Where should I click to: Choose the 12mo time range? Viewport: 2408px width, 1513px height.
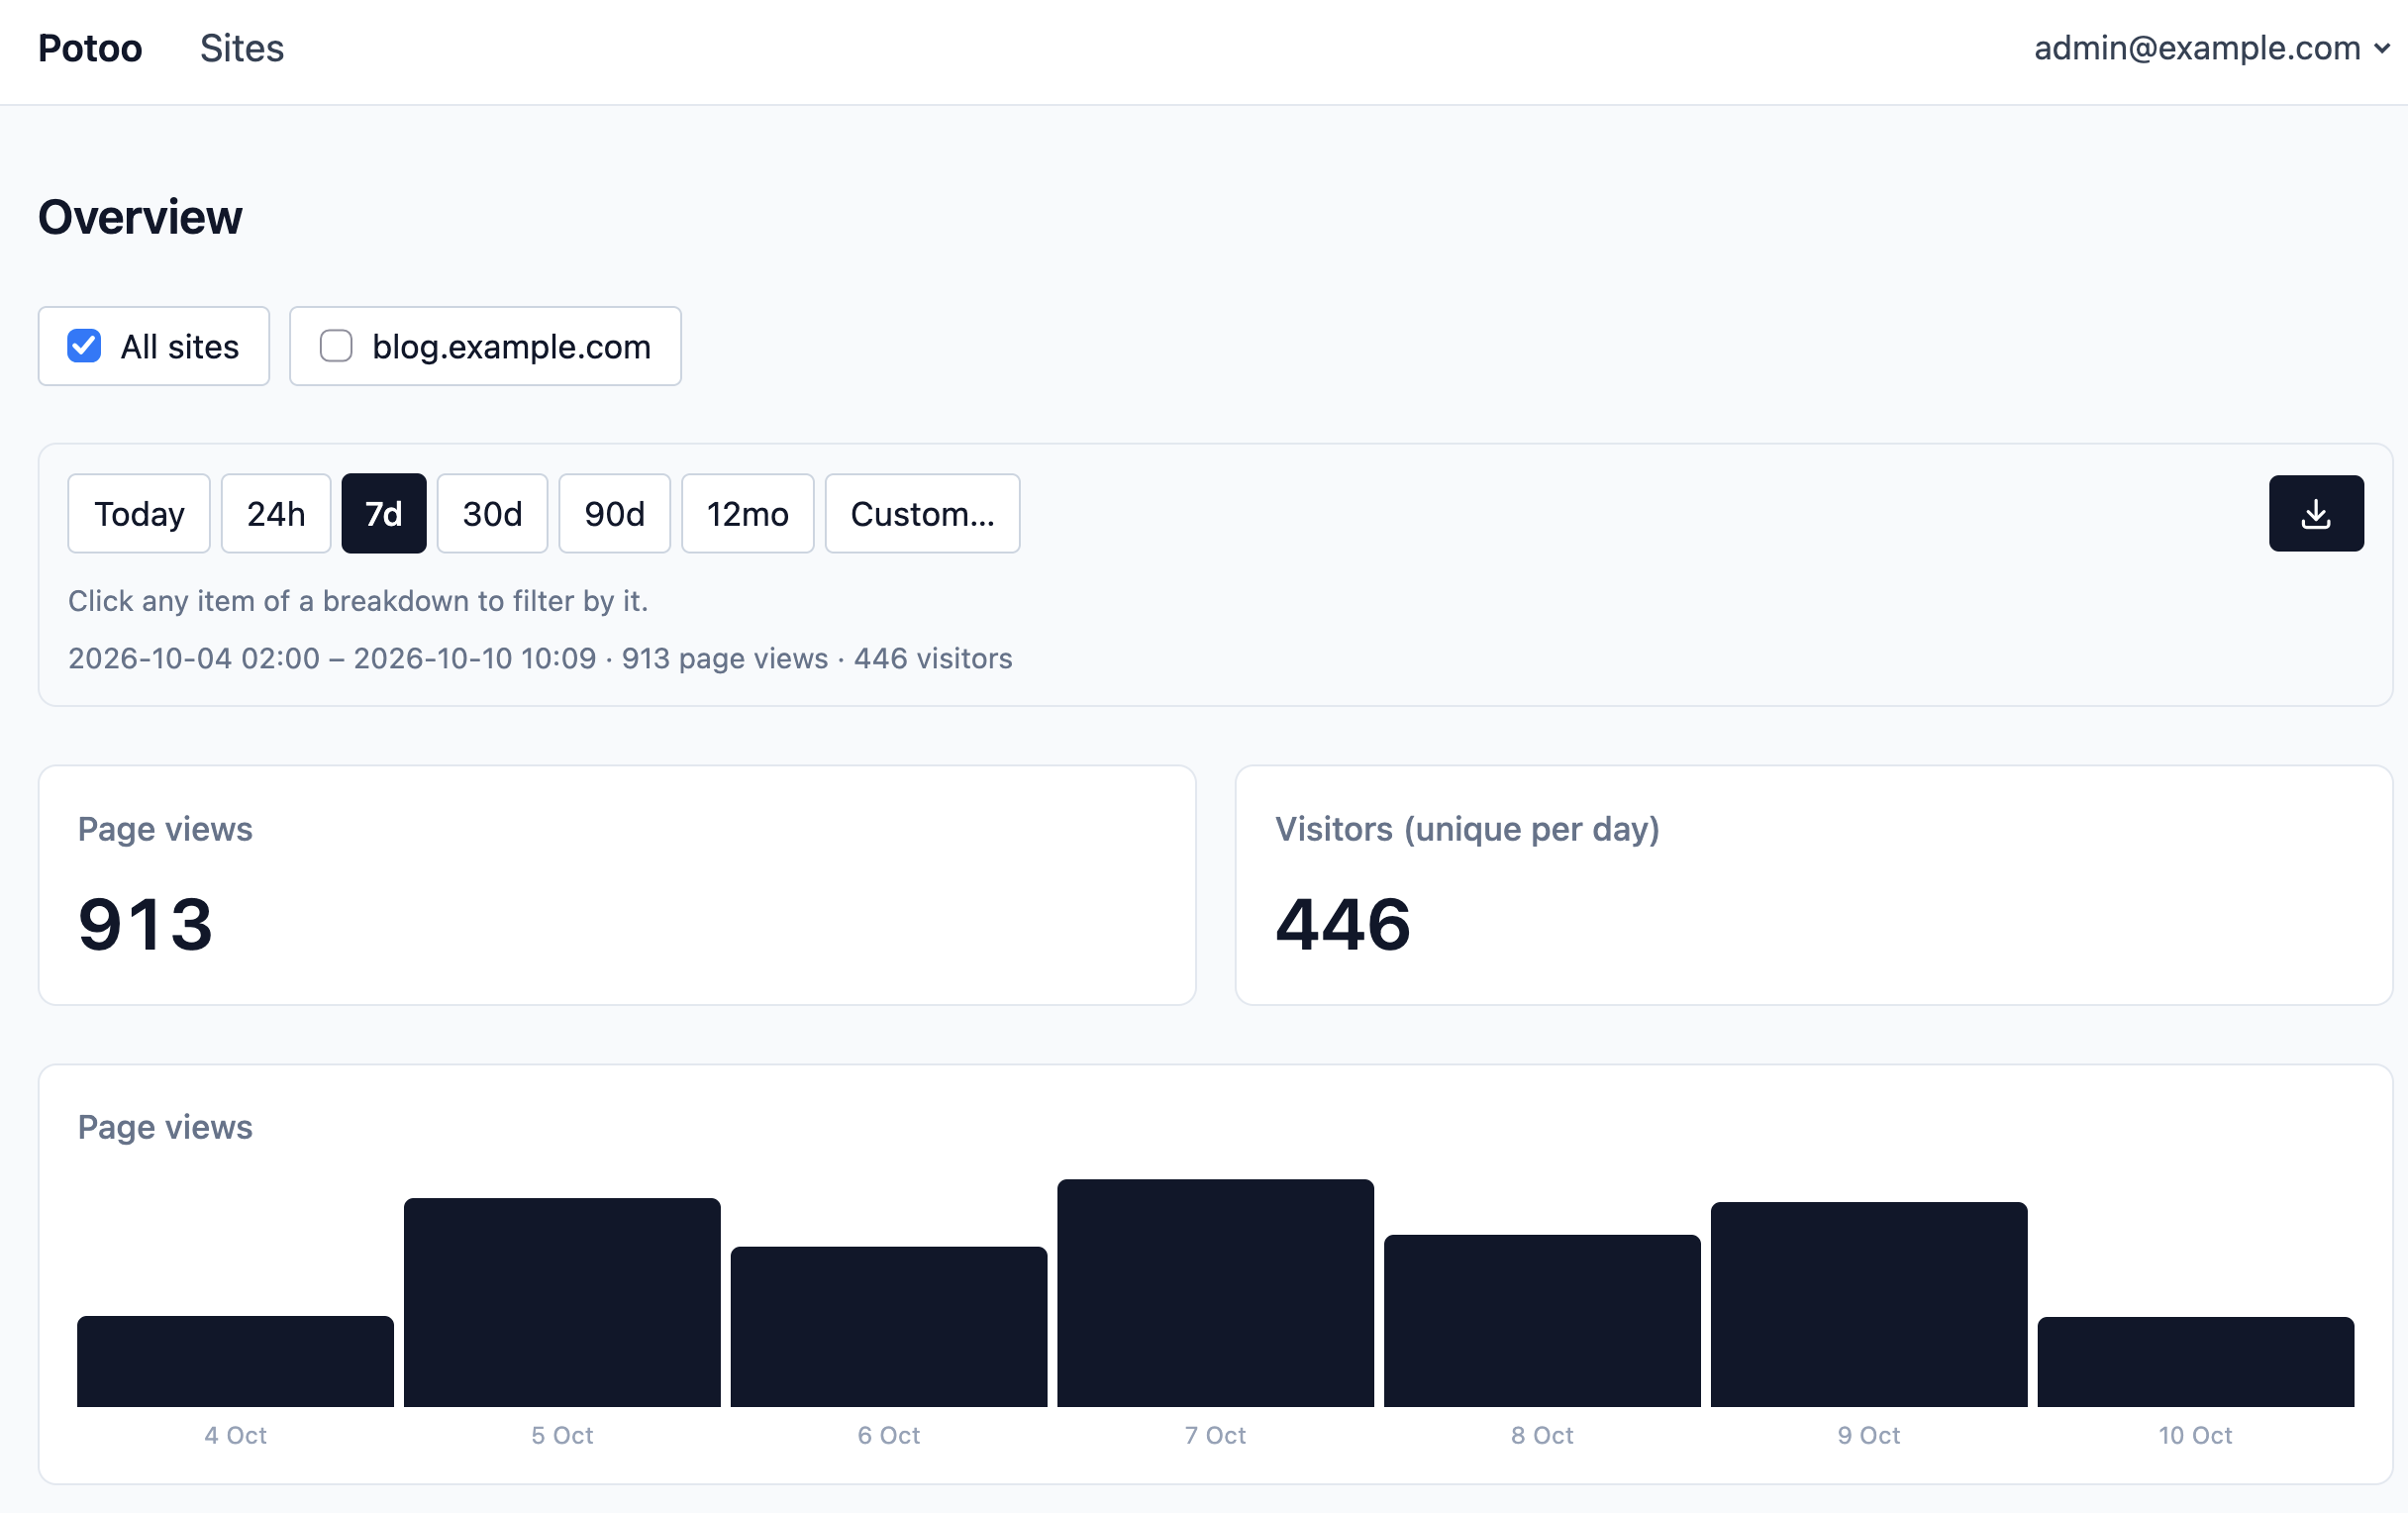[x=747, y=513]
